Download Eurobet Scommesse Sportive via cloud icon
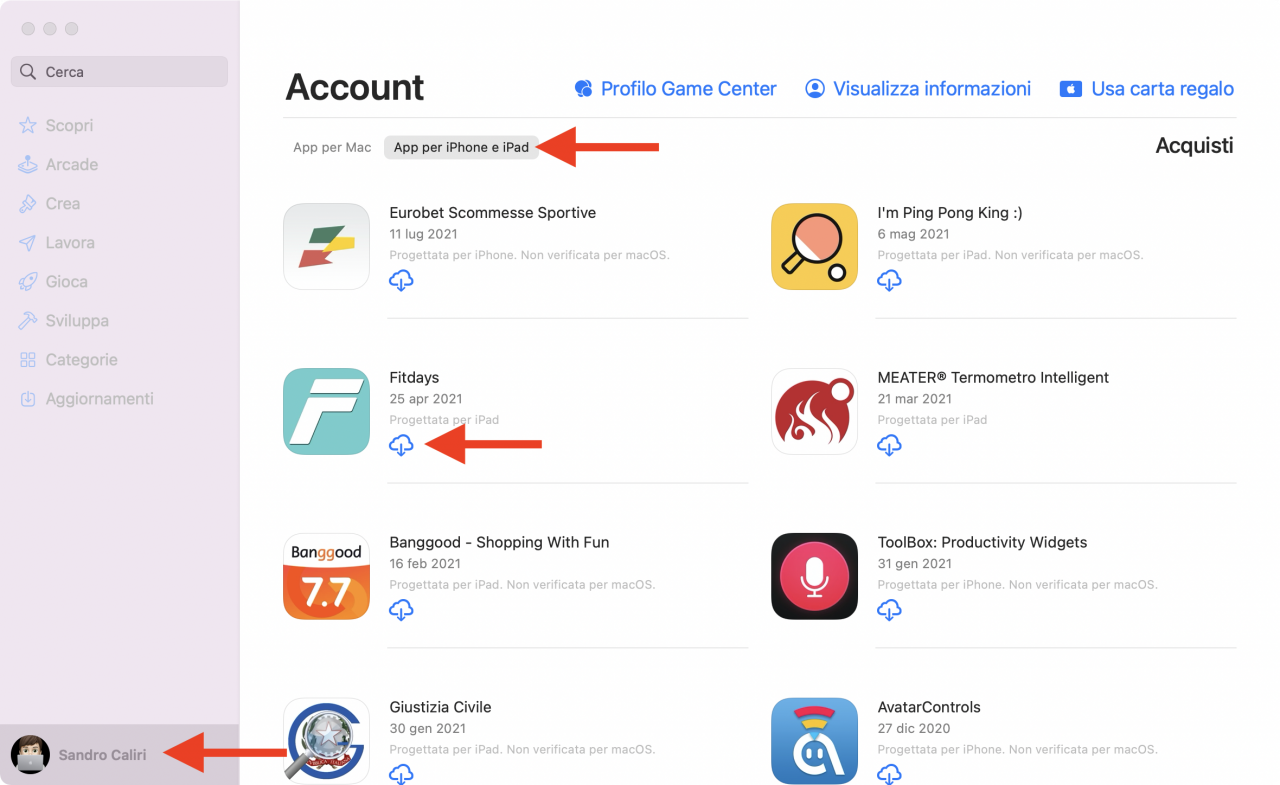This screenshot has height=785, width=1280. pos(401,280)
